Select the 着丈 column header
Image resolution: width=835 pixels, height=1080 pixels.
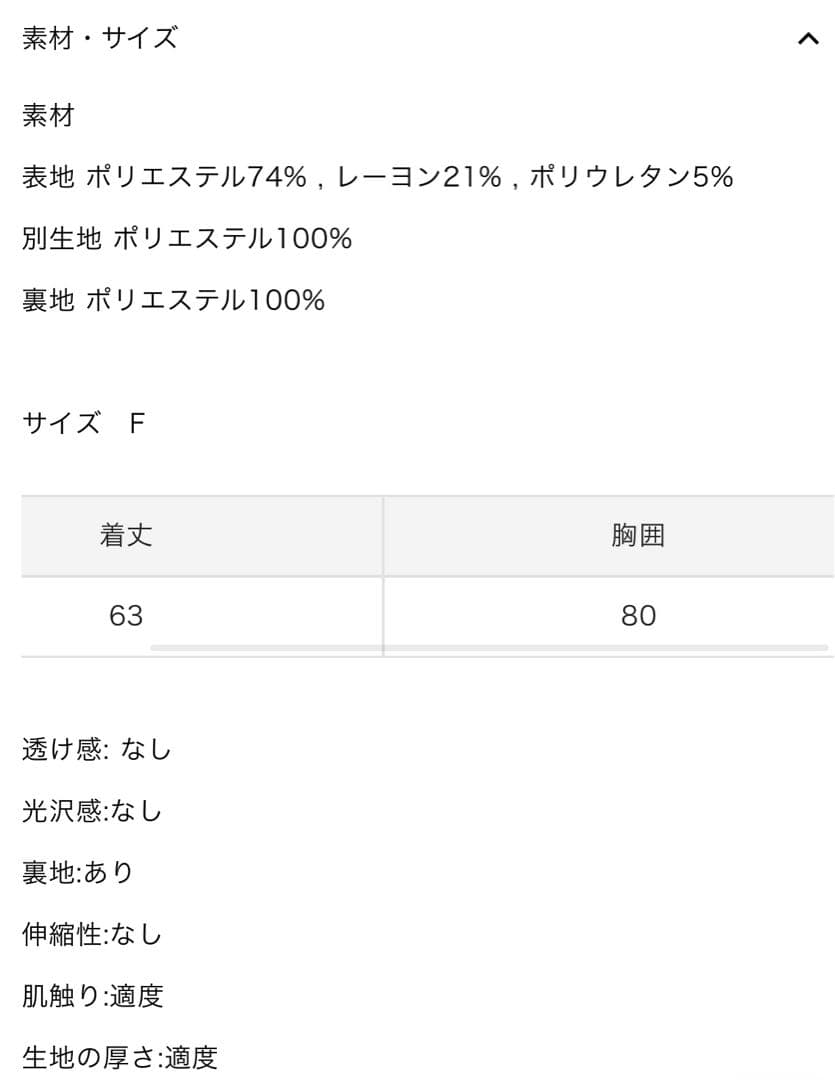126,536
